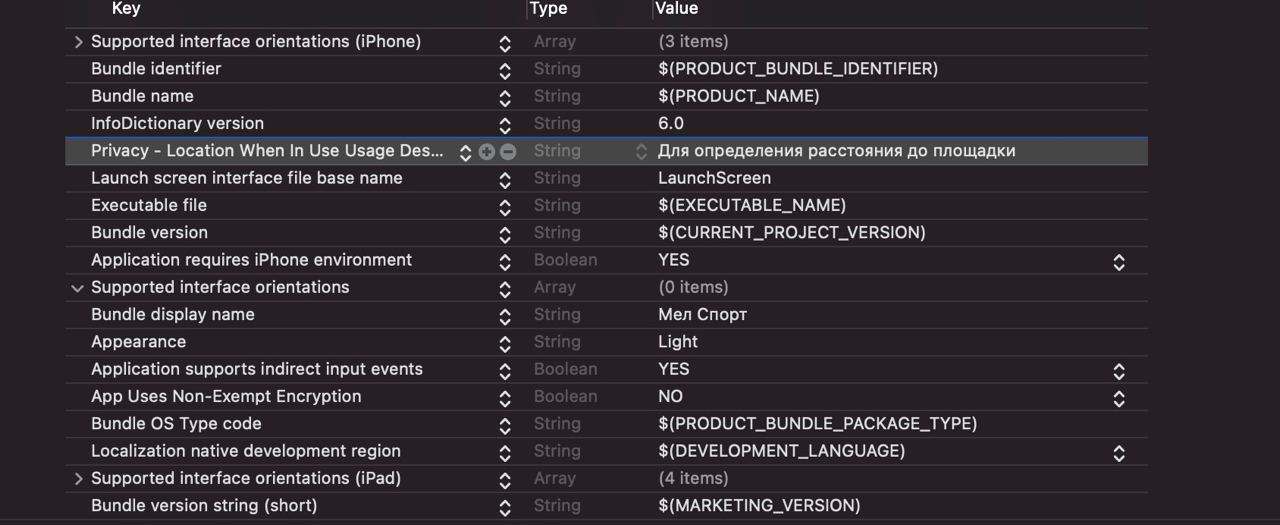1280x525 pixels.
Task: Open key stepper for Launch screen row
Action: click(505, 180)
